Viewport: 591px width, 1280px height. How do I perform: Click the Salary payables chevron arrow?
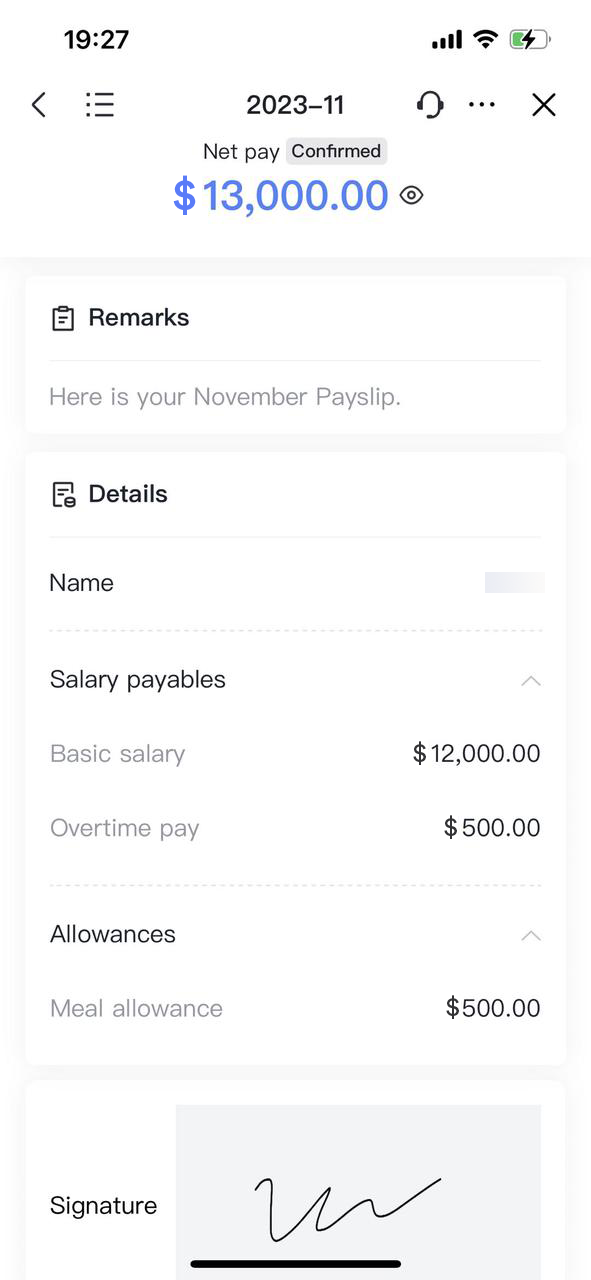pyautogui.click(x=530, y=681)
